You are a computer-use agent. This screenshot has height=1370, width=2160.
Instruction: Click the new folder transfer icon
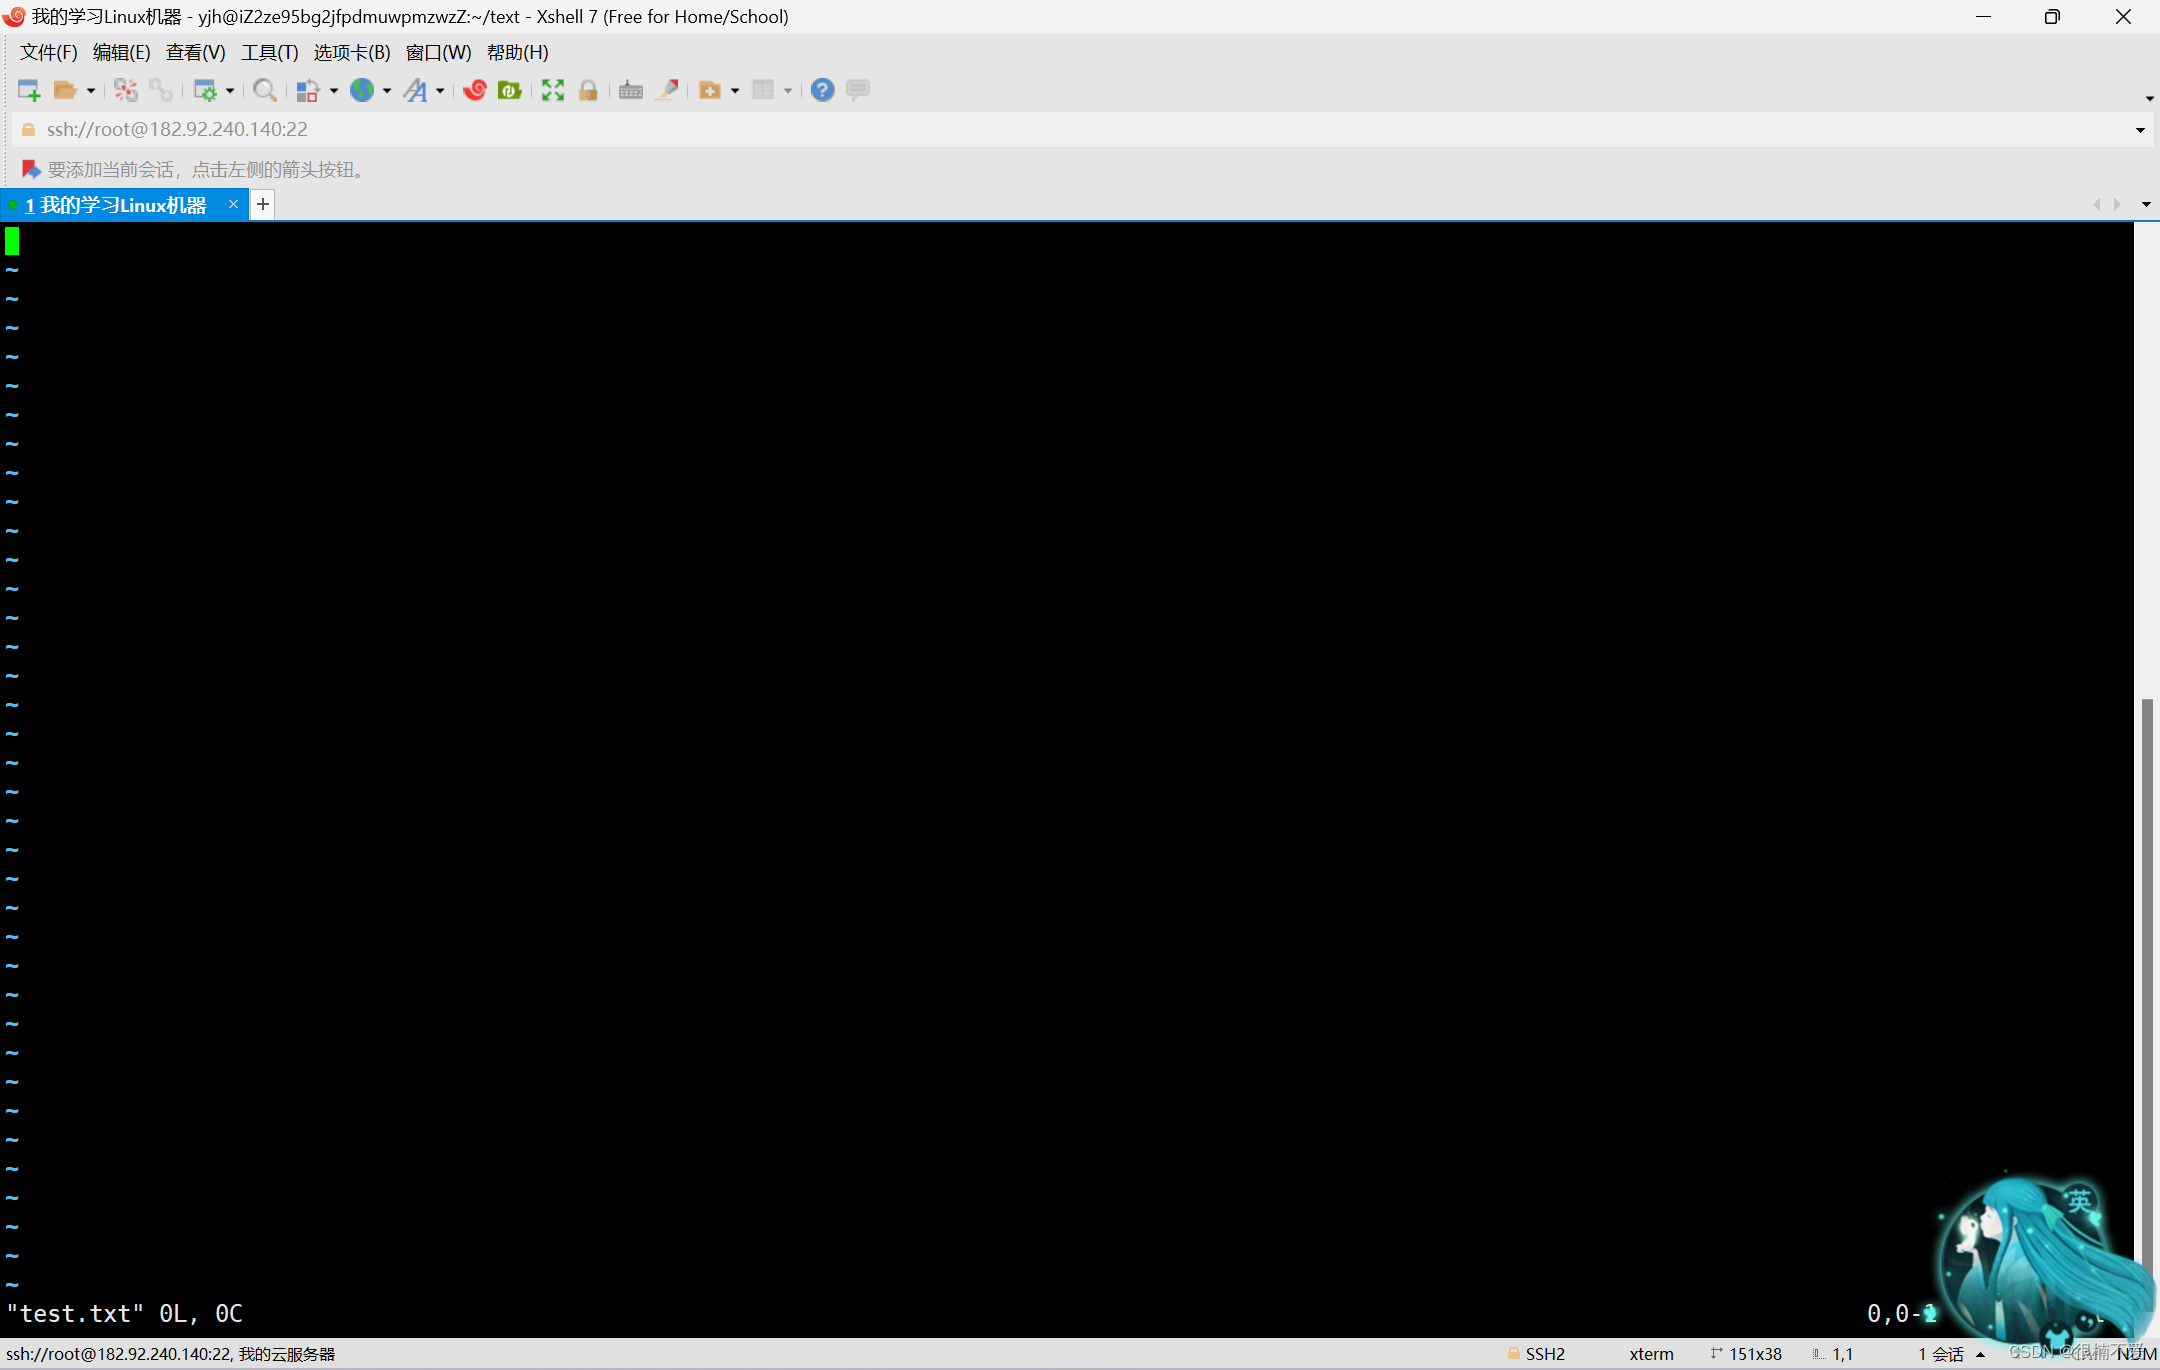(x=710, y=90)
